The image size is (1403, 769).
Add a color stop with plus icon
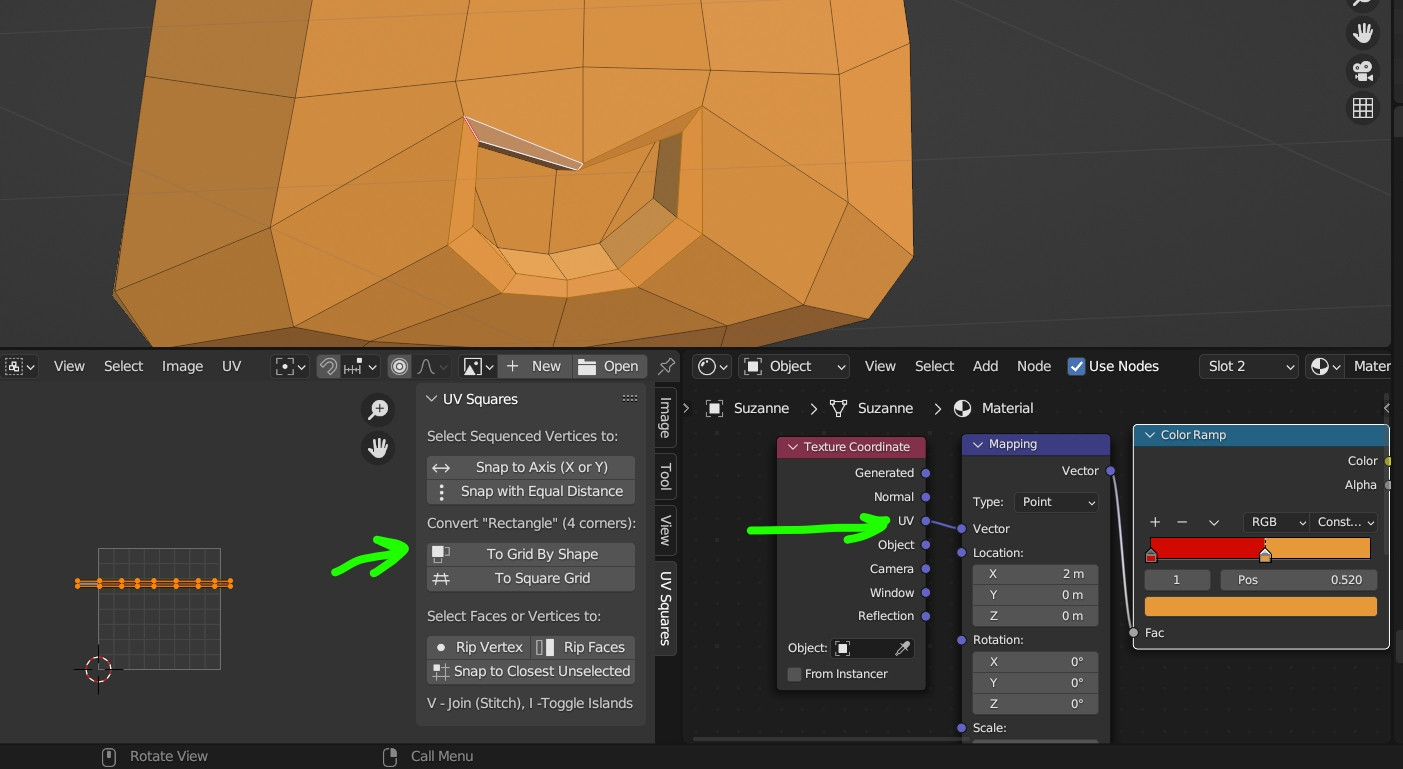coord(1155,522)
